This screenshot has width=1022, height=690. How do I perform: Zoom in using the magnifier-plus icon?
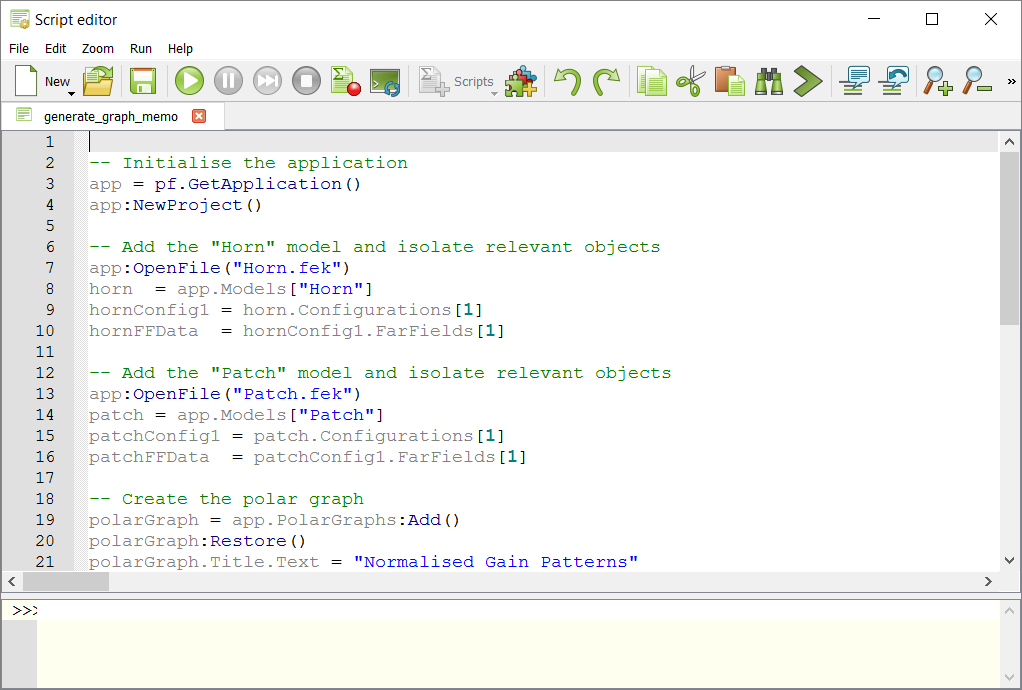click(937, 81)
